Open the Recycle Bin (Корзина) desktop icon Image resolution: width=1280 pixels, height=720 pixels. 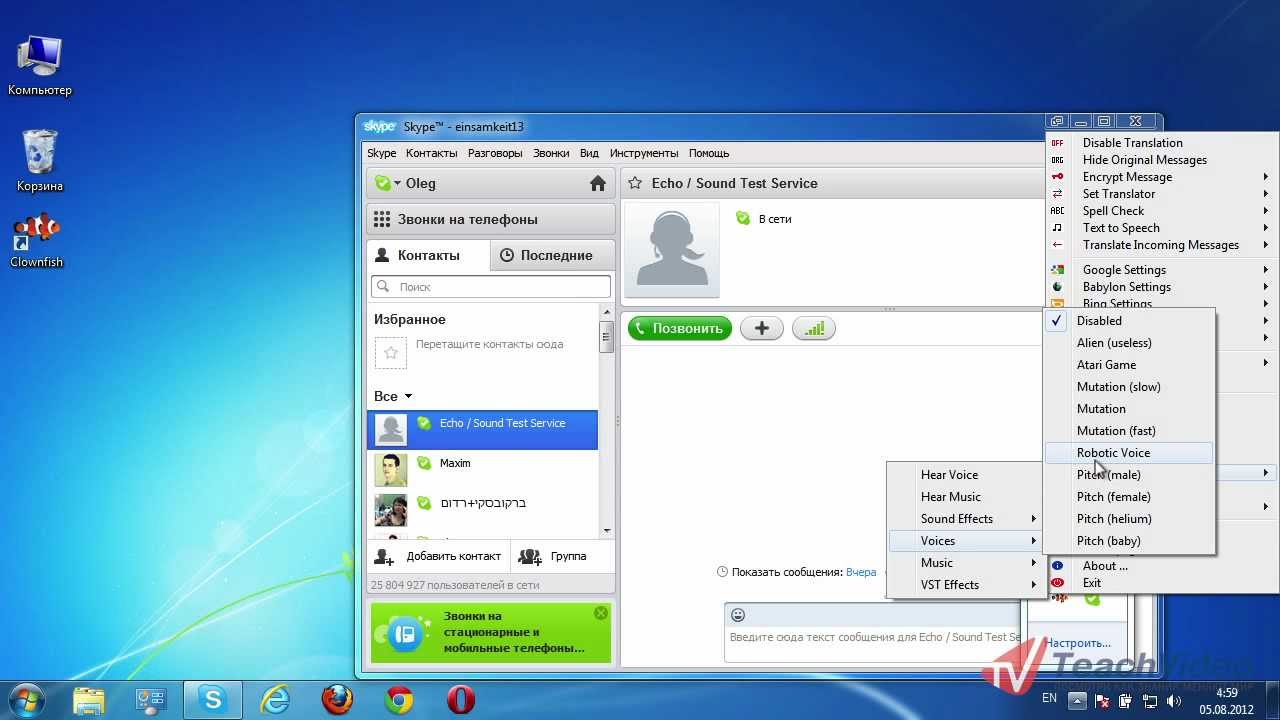pos(39,160)
